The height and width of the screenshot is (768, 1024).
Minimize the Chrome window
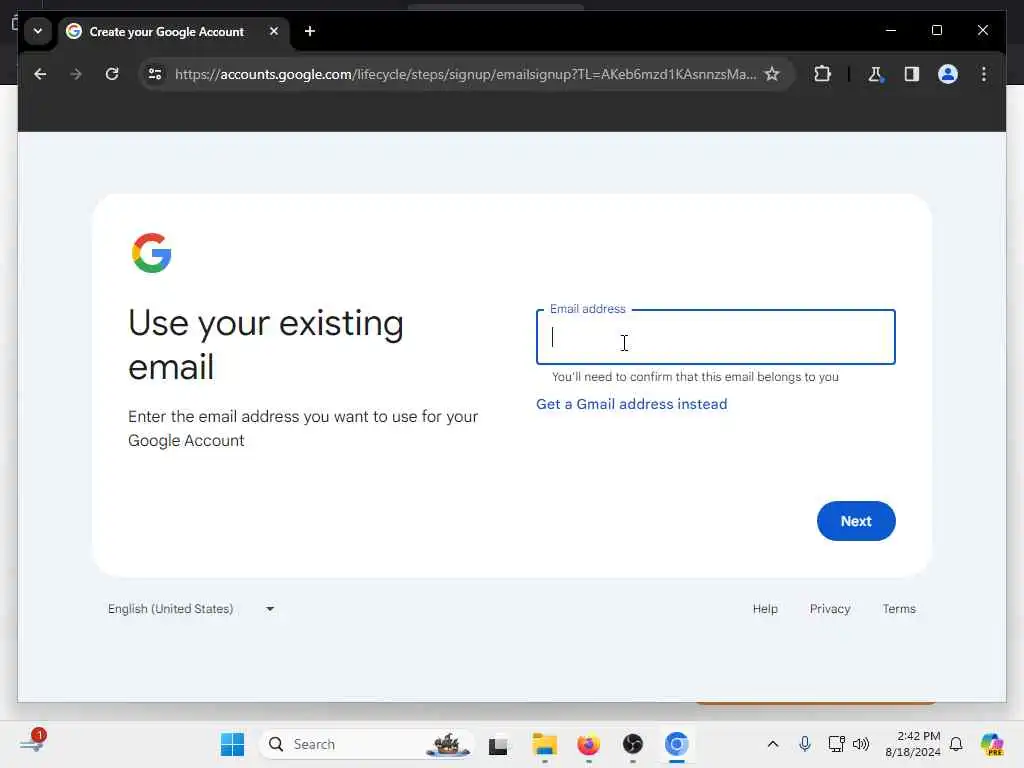click(891, 31)
